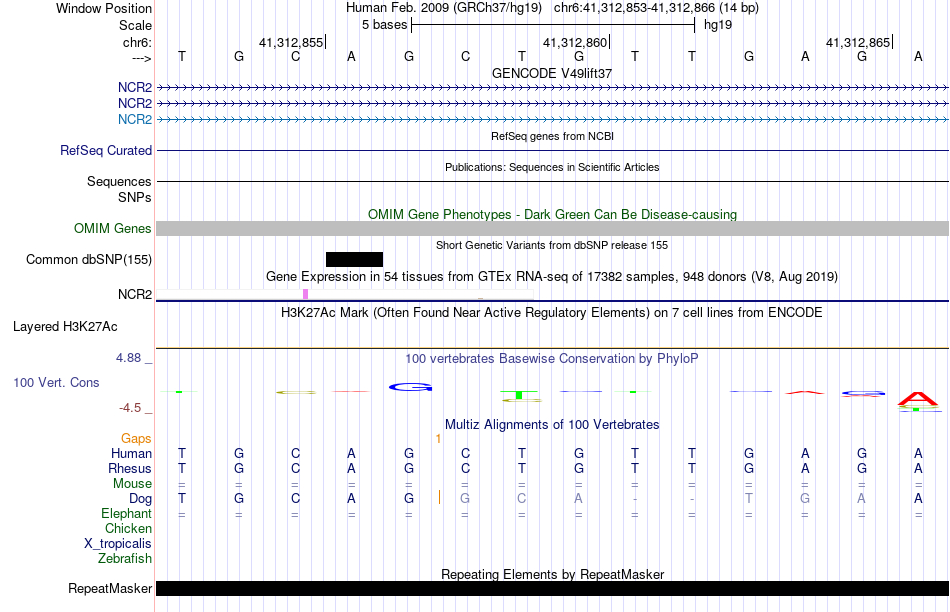
Task: Open the GTEx Gene Expression track title
Action: 552,277
